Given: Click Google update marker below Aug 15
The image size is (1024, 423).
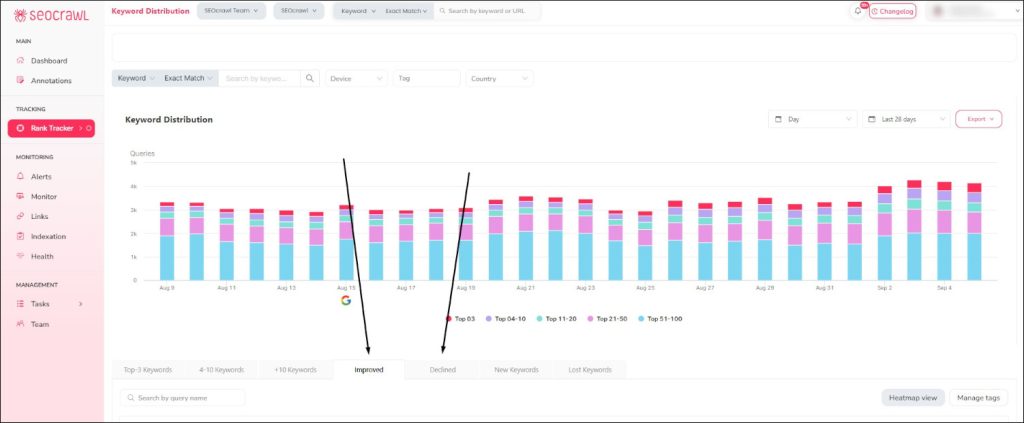Looking at the screenshot, I should pos(346,300).
